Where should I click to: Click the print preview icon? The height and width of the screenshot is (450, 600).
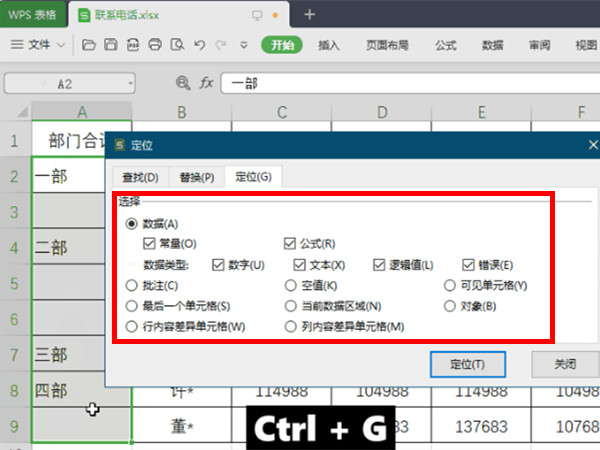(177, 45)
